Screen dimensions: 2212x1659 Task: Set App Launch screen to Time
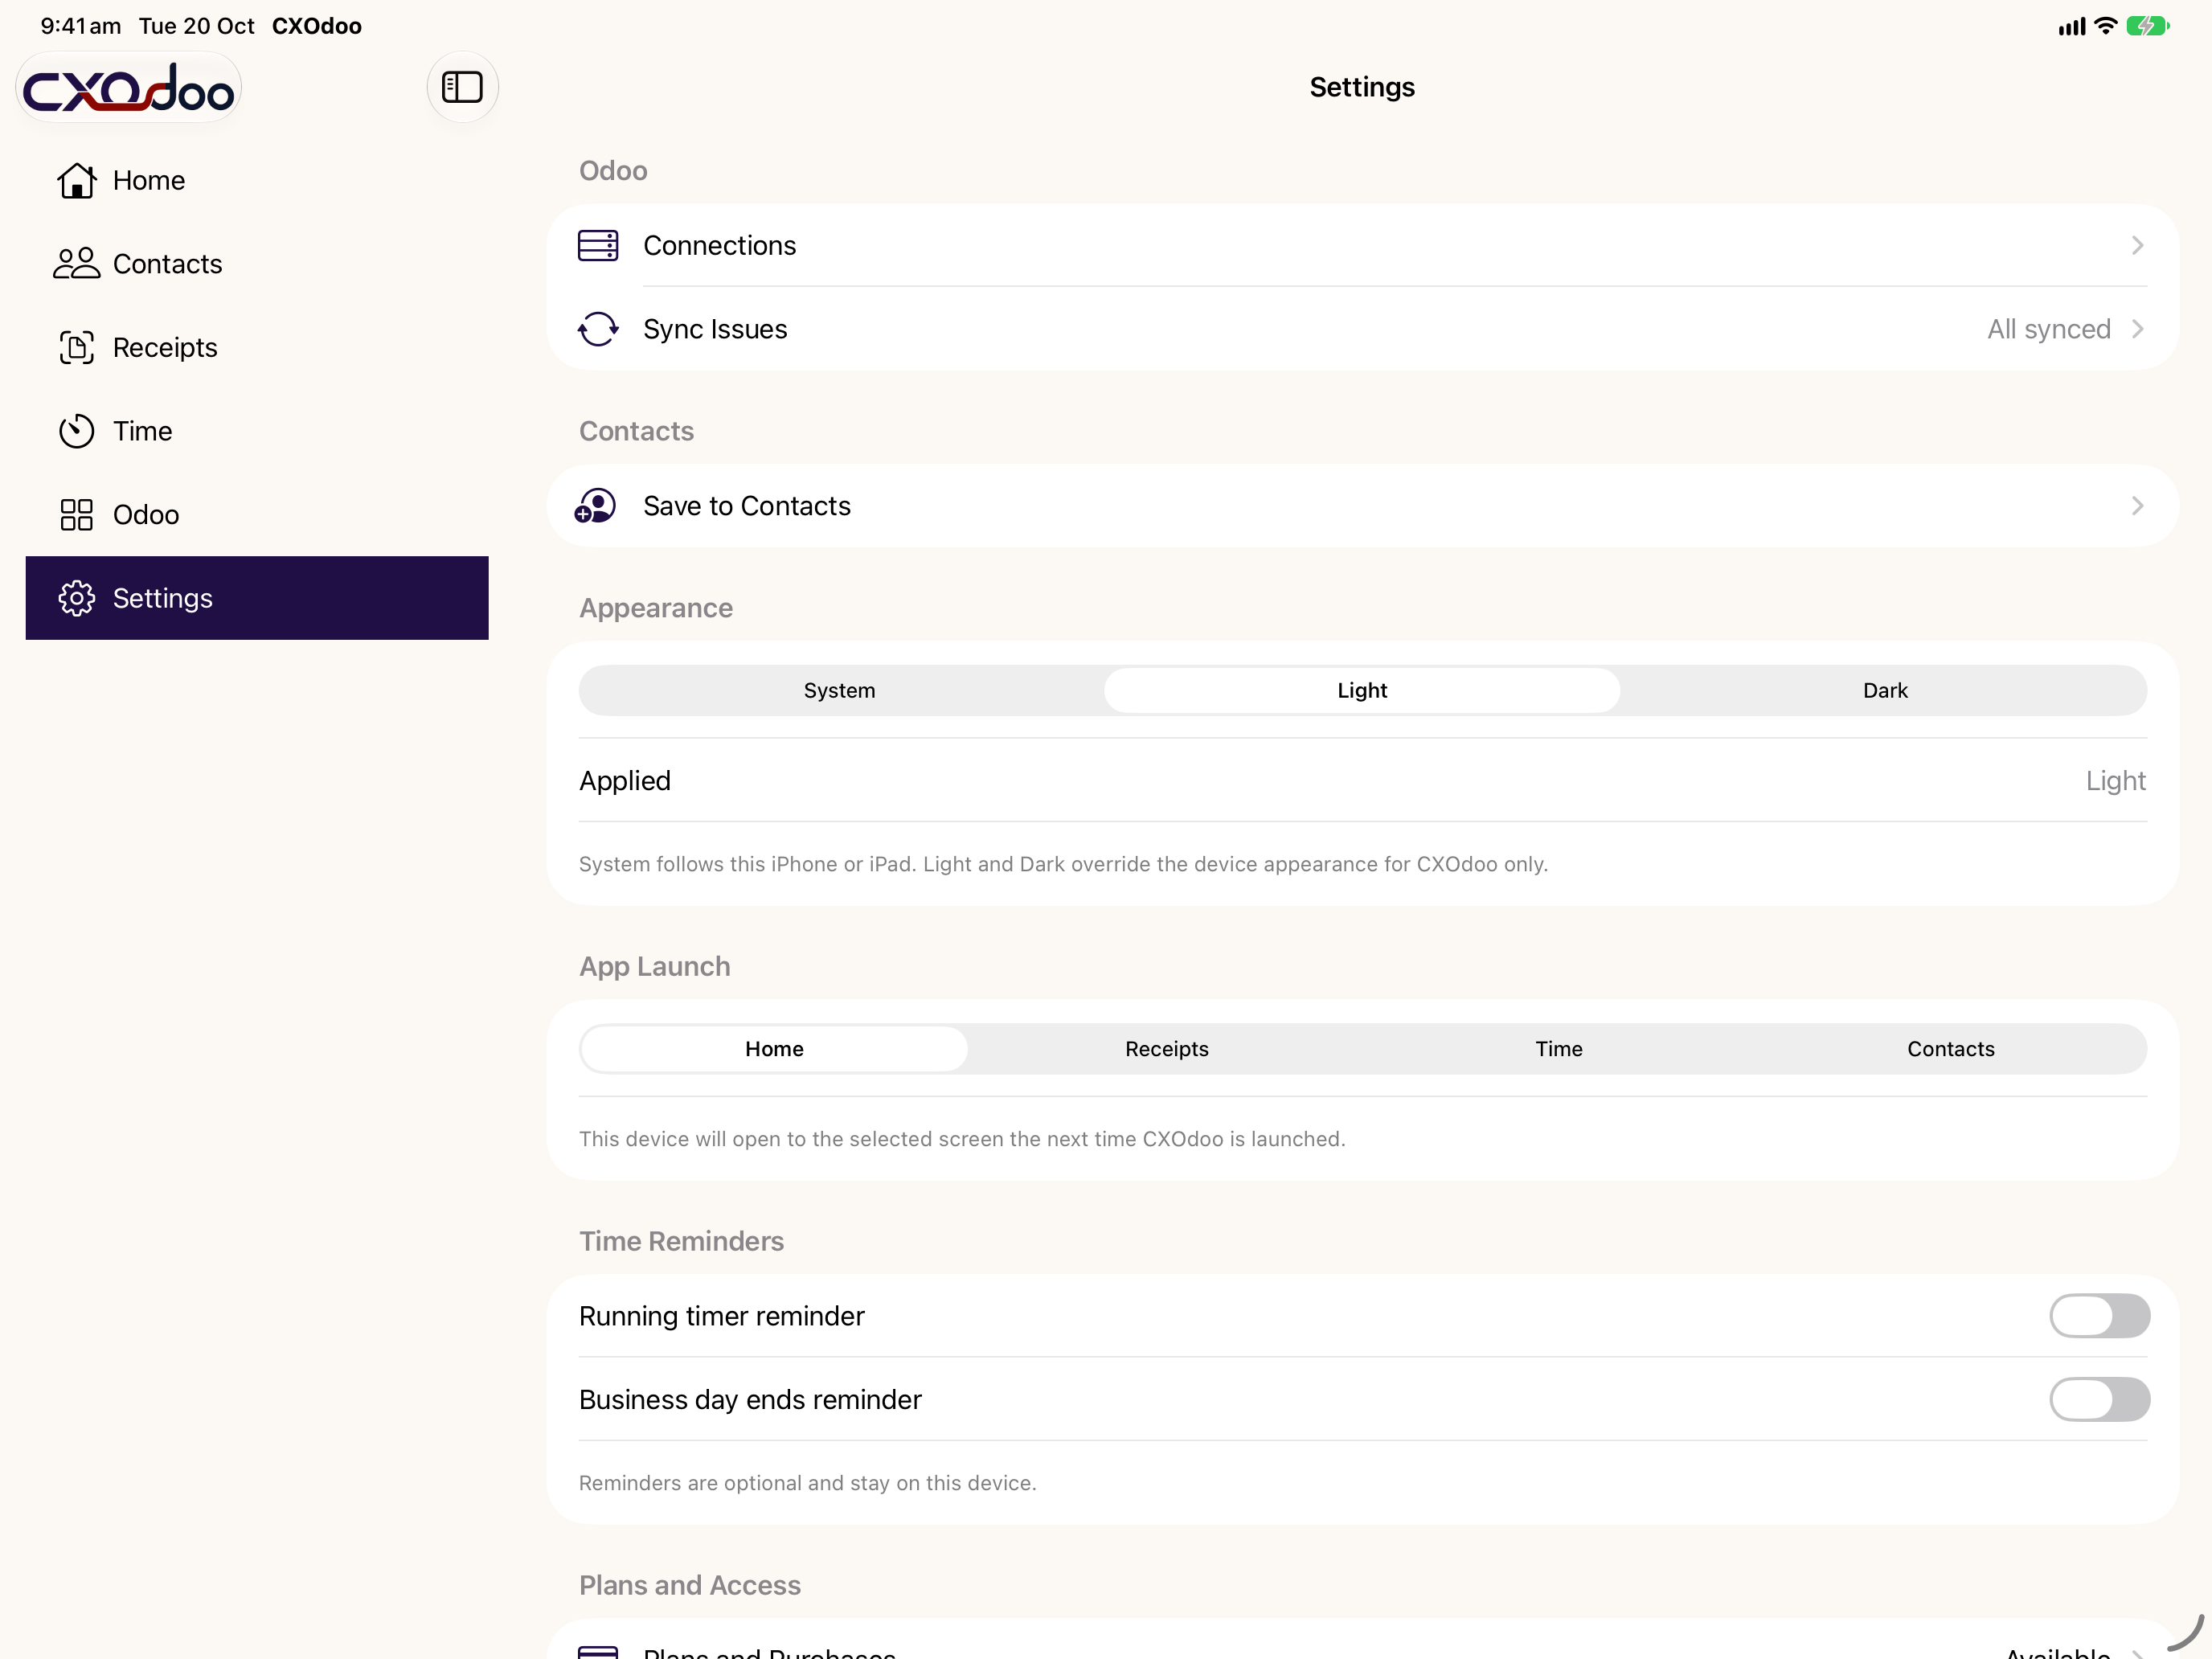(1558, 1049)
